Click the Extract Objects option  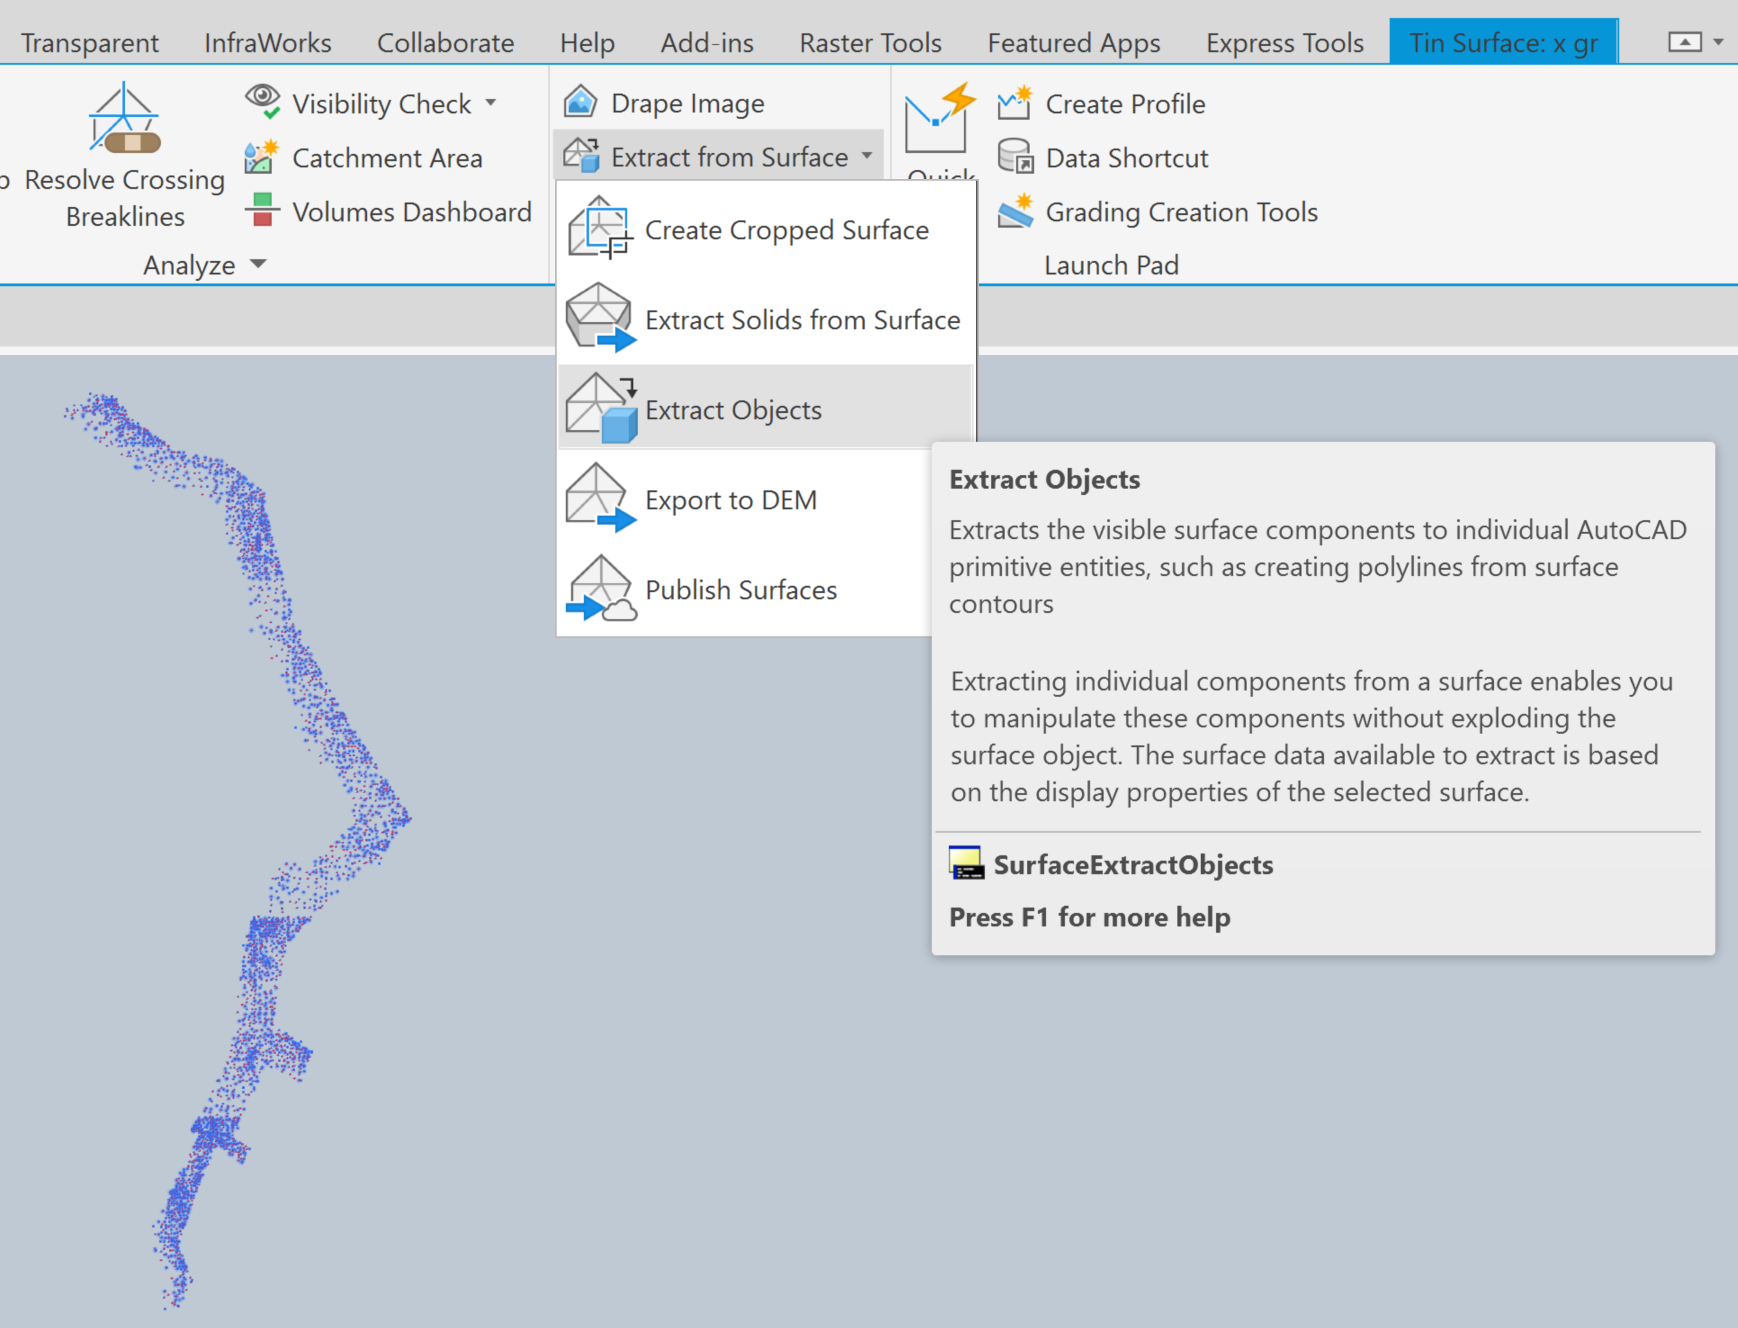[732, 409]
